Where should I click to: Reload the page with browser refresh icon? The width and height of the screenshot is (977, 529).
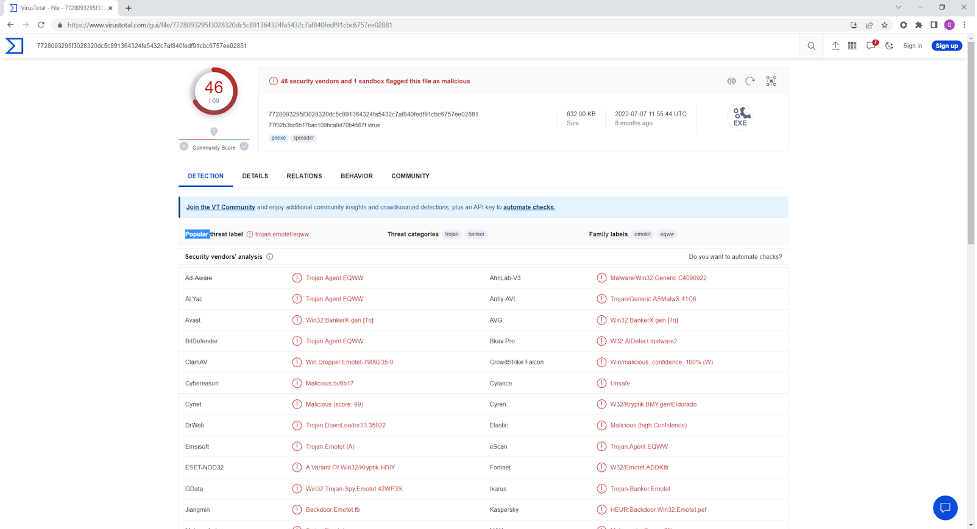(41, 25)
